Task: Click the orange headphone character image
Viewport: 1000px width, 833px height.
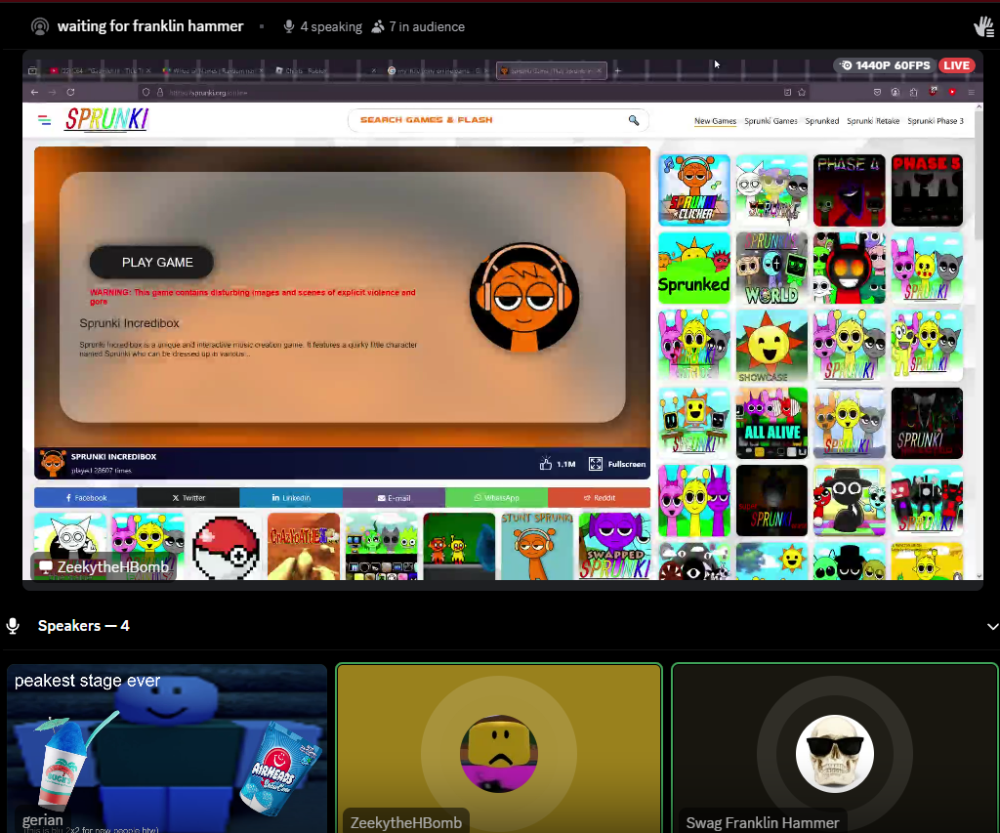Action: pos(524,297)
